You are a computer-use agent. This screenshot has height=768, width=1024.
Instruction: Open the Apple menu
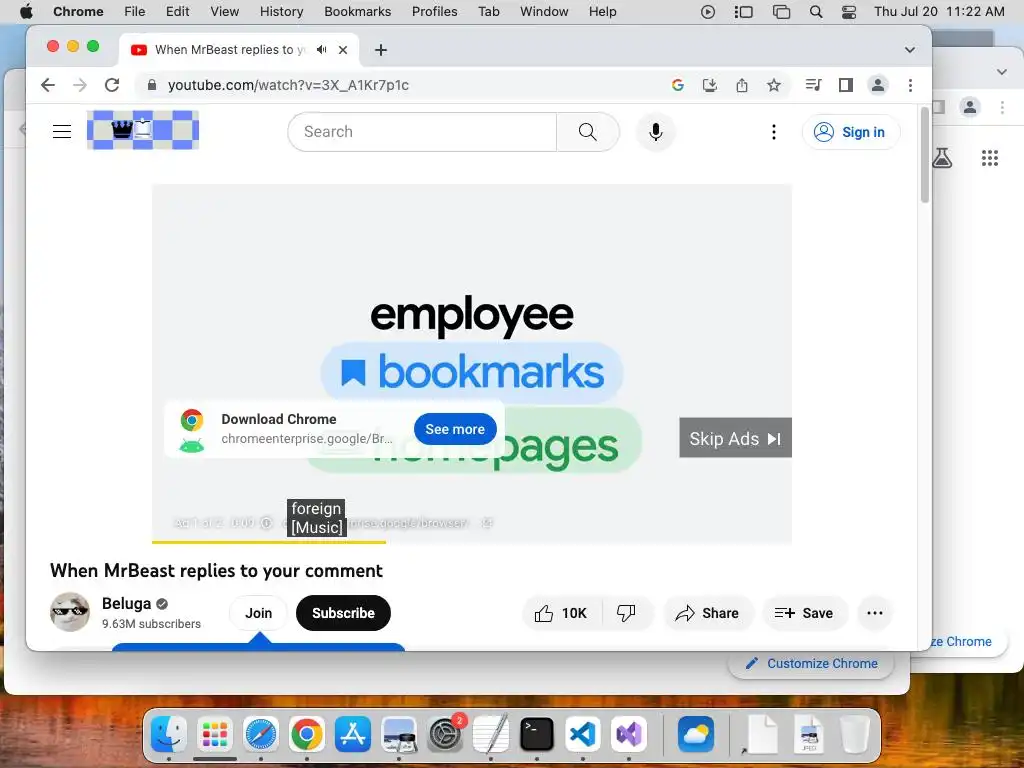(x=26, y=12)
